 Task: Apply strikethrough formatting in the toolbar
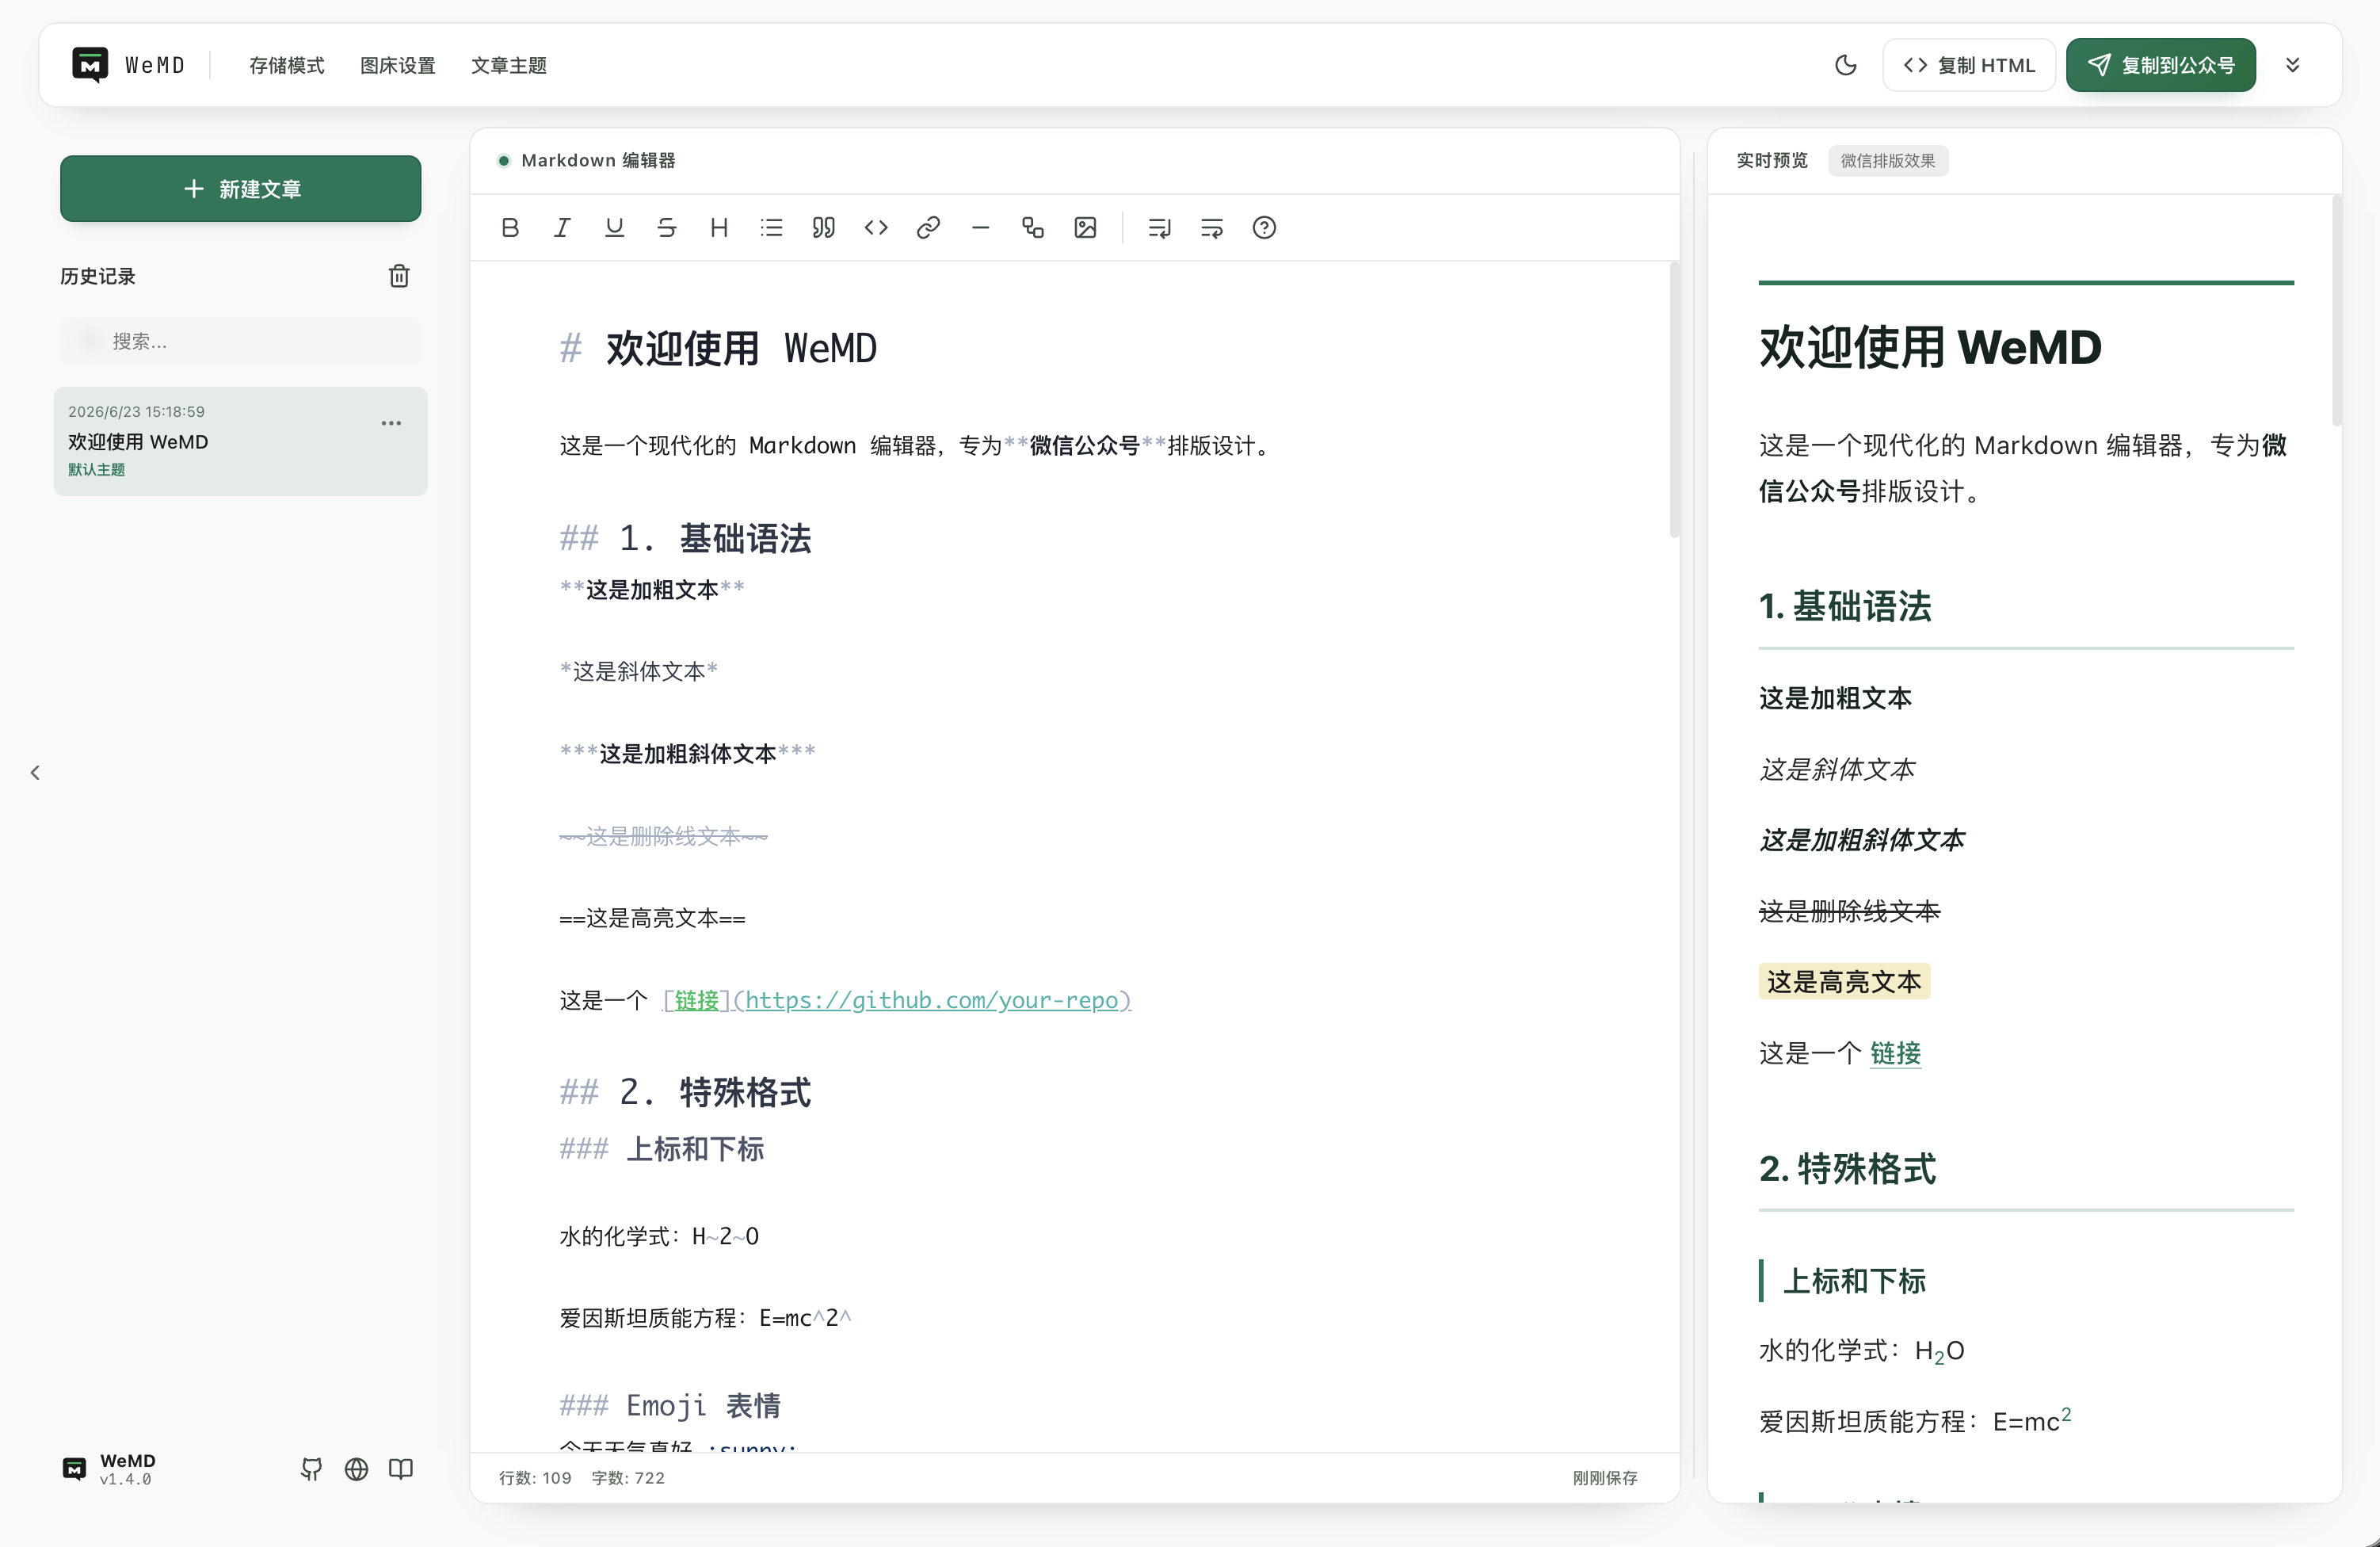pos(667,228)
